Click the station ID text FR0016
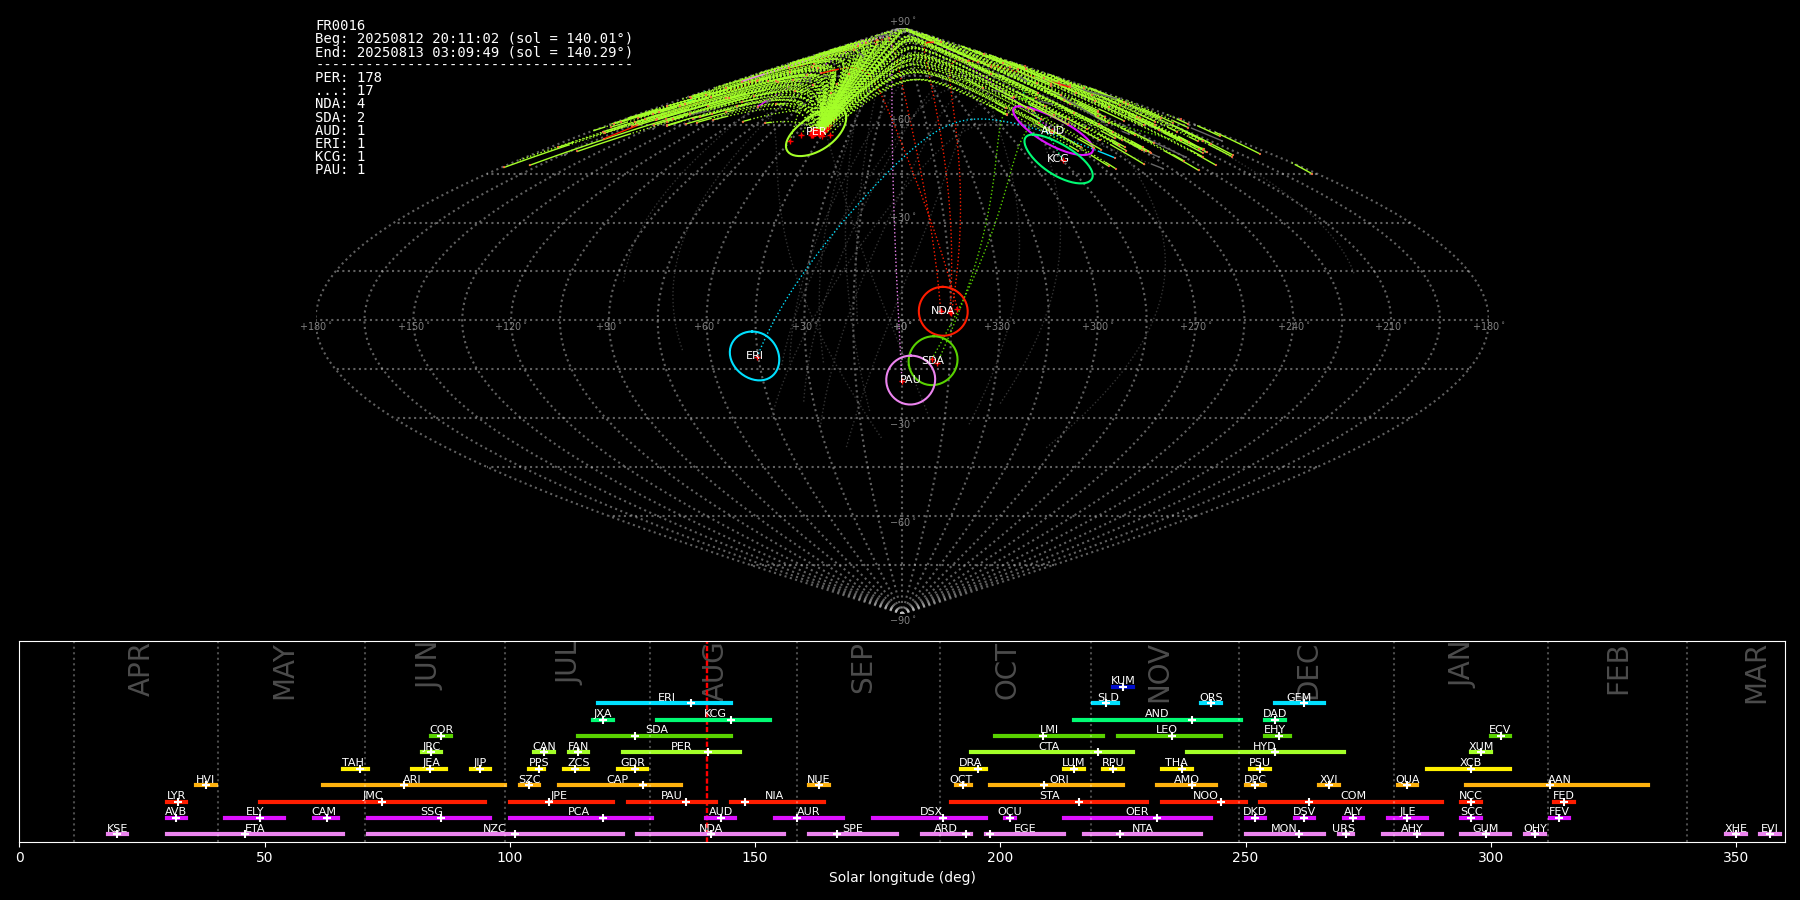 coord(340,26)
